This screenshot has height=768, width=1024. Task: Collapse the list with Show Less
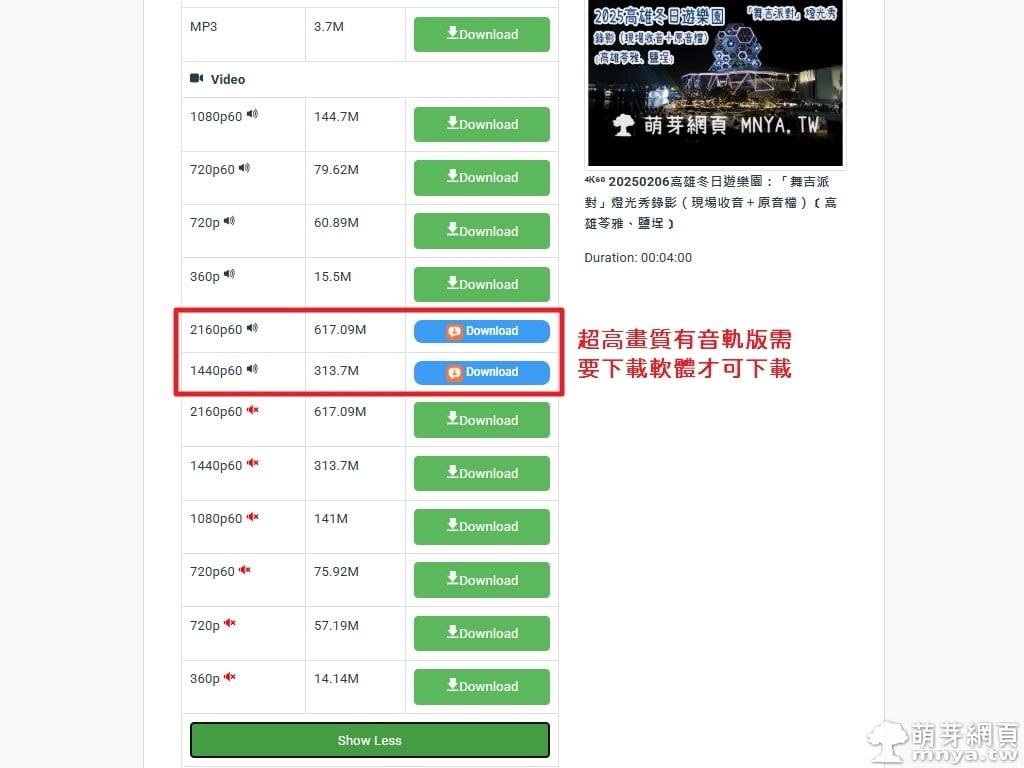tap(370, 740)
